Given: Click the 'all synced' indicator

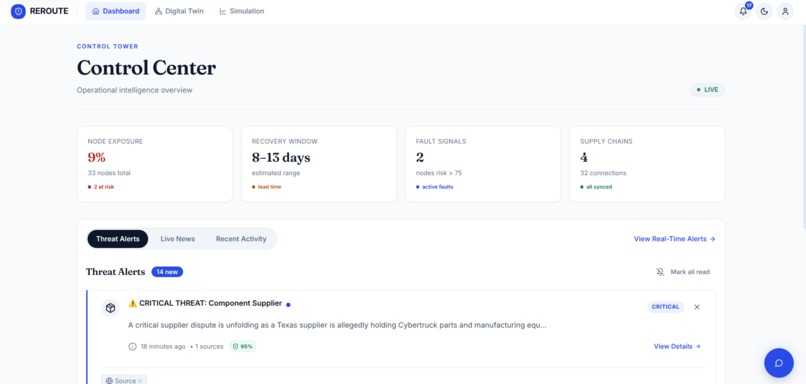Looking at the screenshot, I should coord(596,187).
